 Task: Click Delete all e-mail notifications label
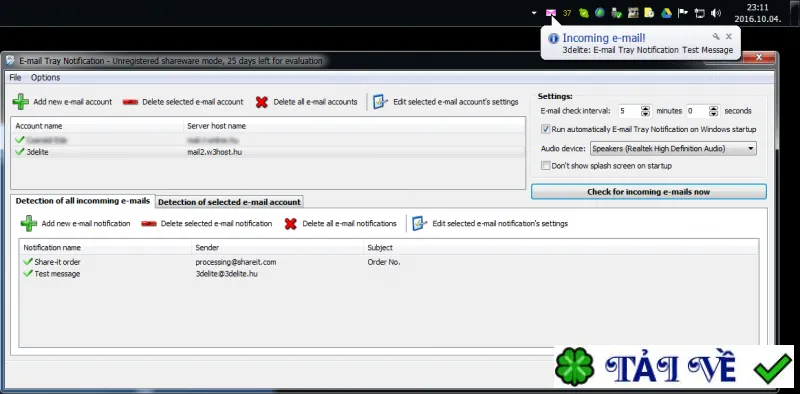click(349, 224)
